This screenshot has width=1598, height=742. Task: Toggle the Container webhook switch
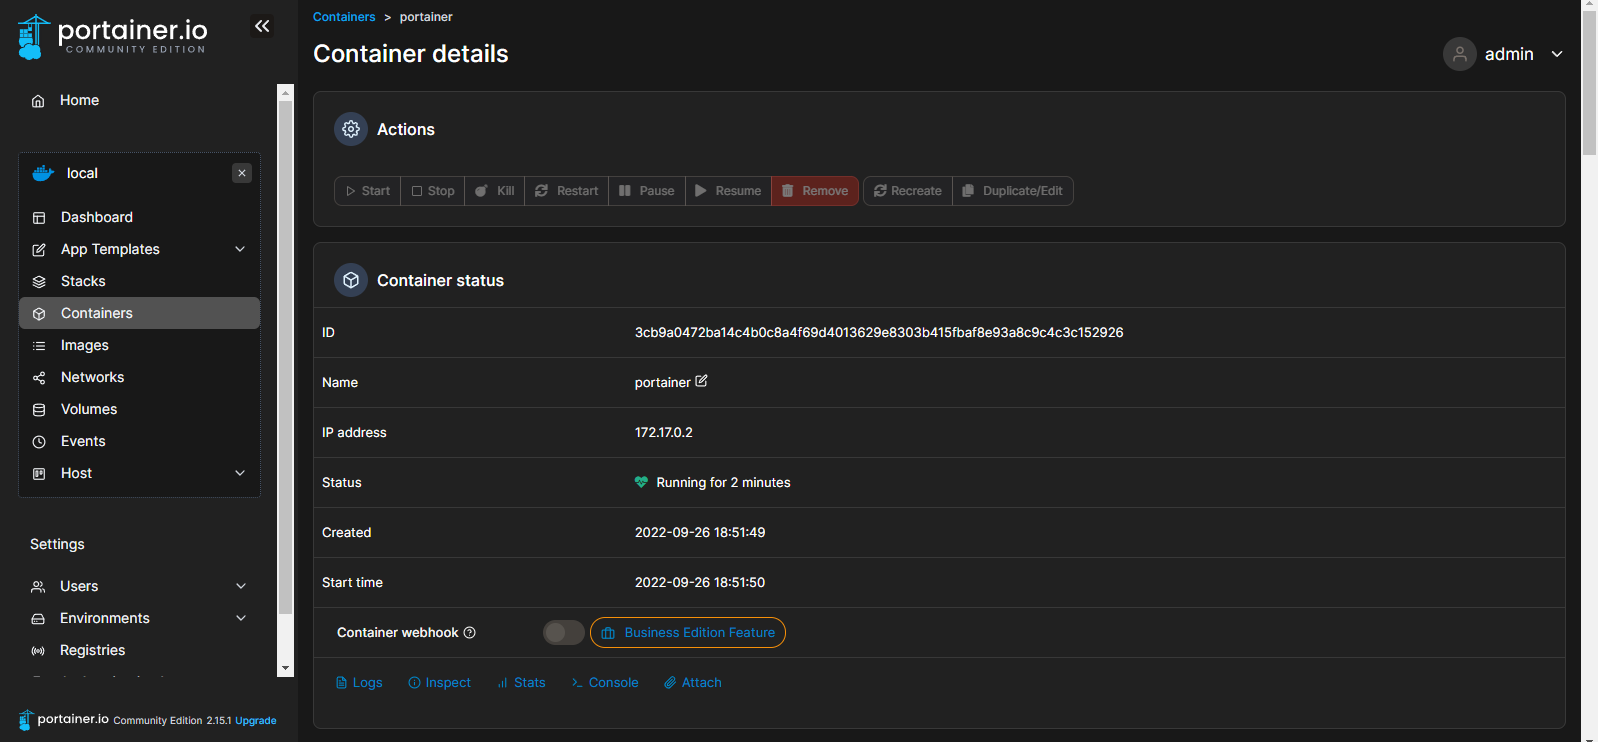point(564,632)
